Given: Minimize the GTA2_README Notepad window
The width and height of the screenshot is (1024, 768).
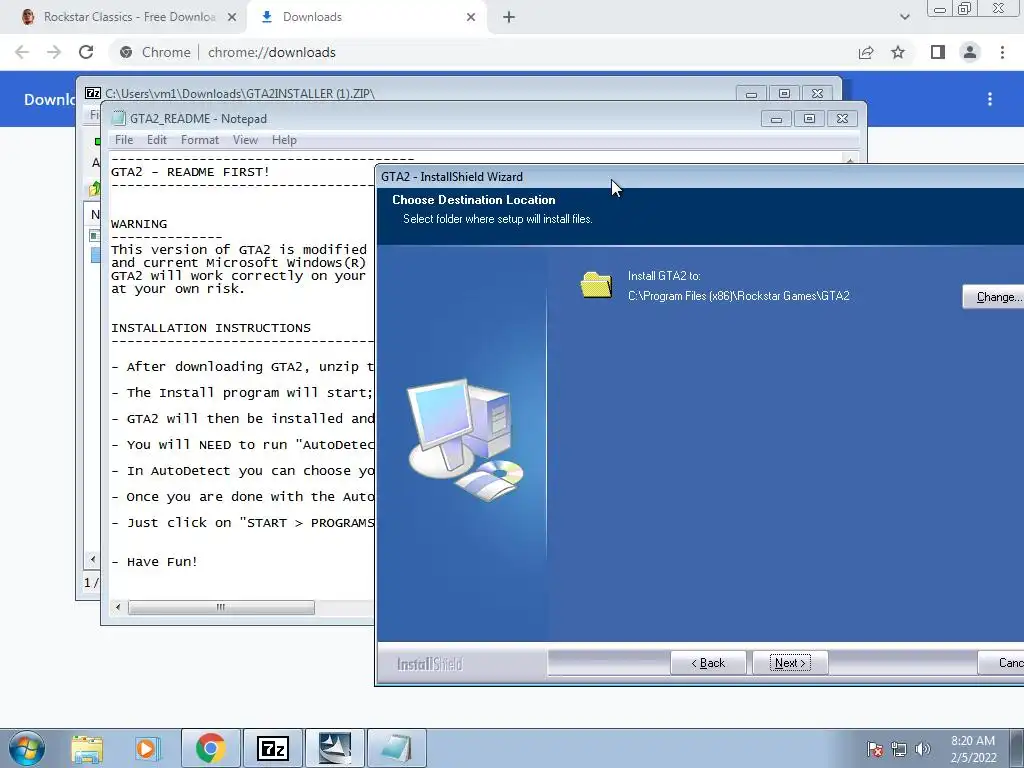Looking at the screenshot, I should point(776,119).
